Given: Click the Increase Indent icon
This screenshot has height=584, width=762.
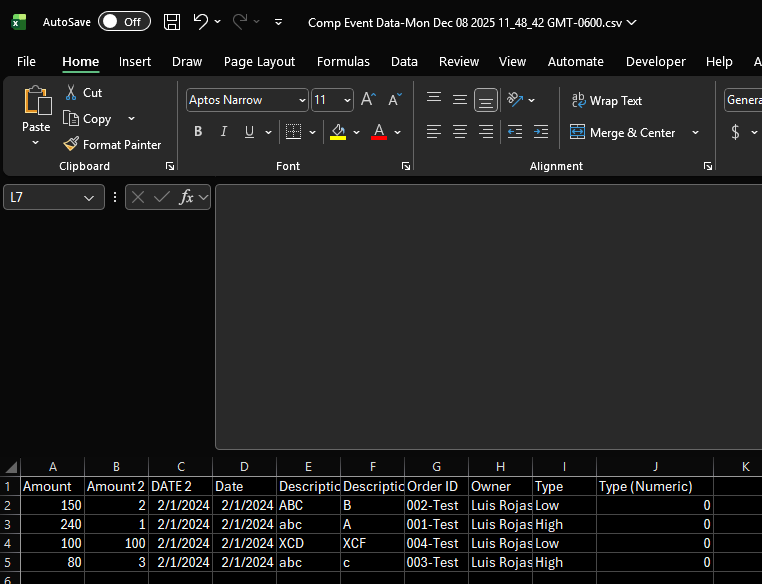Looking at the screenshot, I should click(x=541, y=132).
